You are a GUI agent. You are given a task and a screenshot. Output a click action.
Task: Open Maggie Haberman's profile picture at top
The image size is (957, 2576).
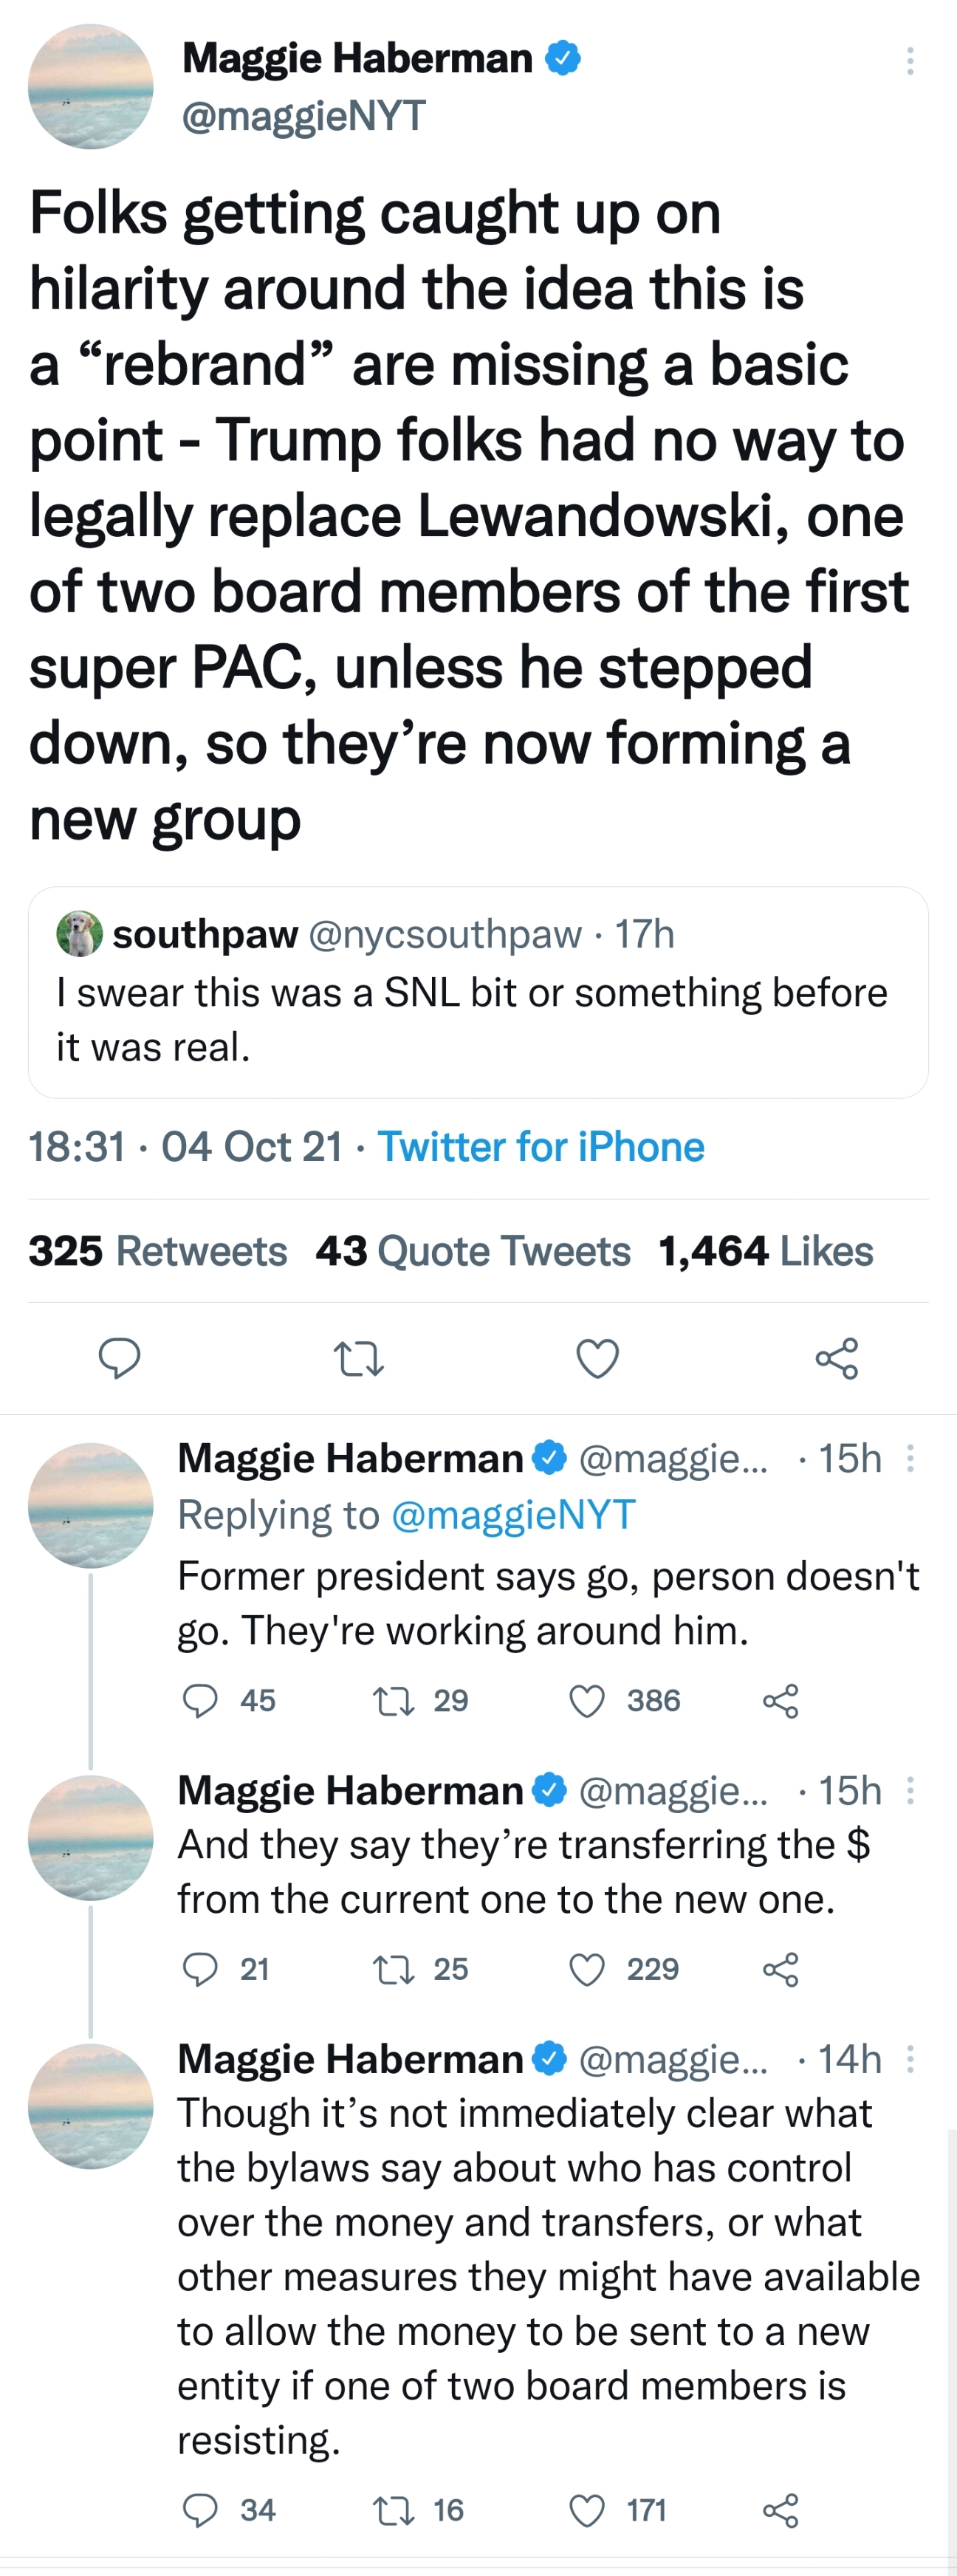[91, 87]
